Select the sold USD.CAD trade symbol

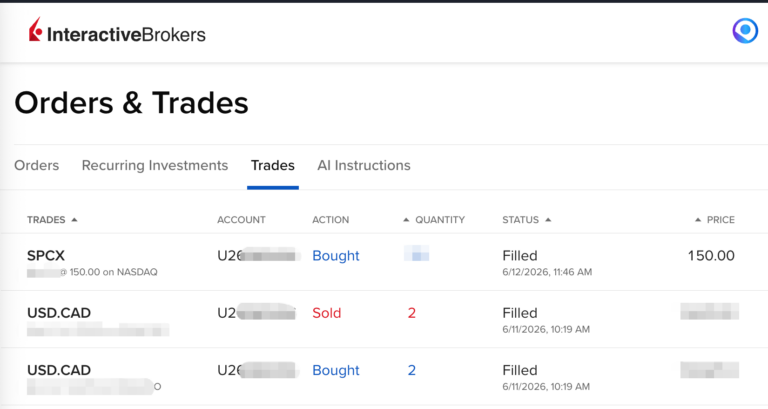(59, 313)
